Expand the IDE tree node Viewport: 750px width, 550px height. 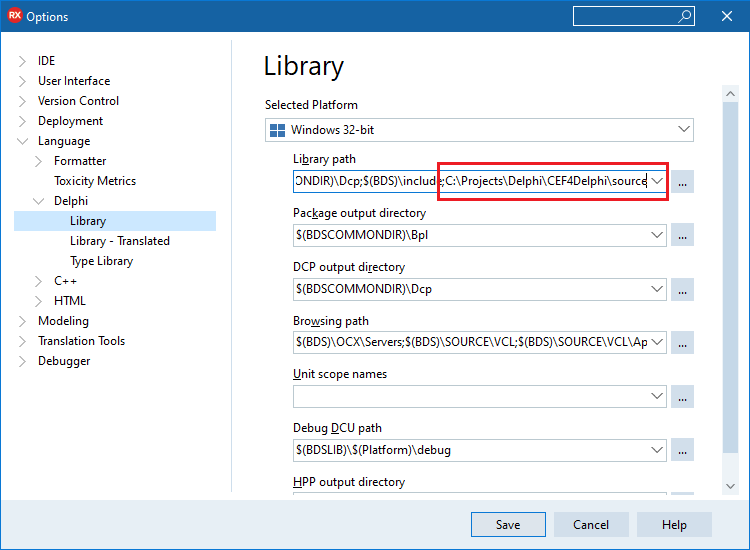(x=22, y=61)
